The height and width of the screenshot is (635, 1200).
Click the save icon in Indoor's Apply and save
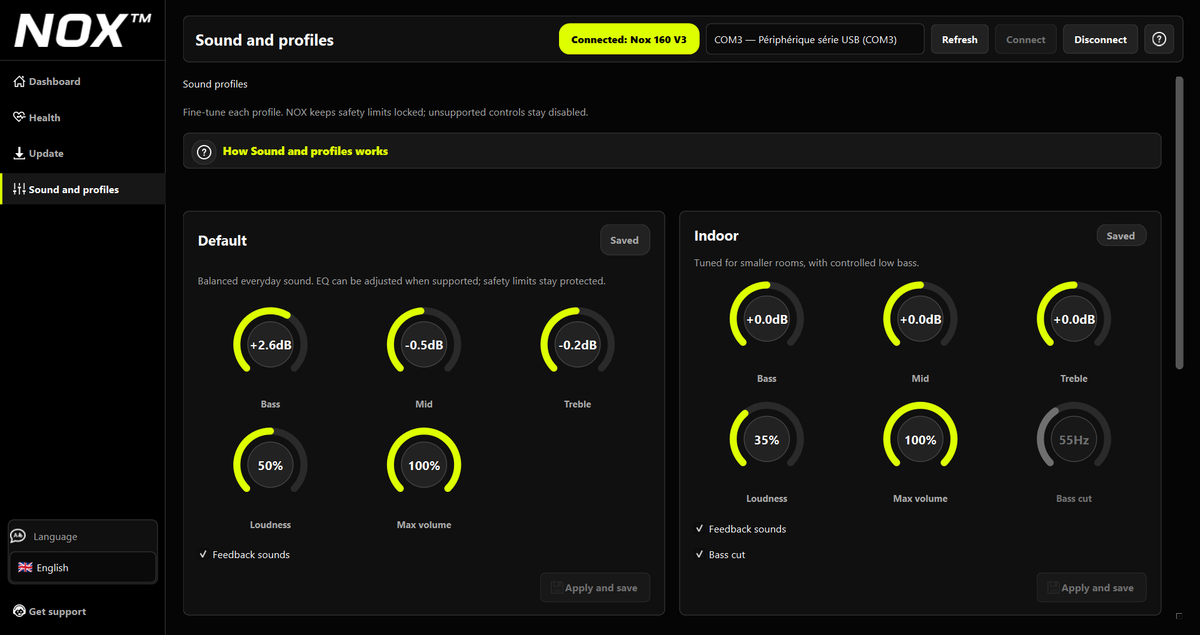click(x=1051, y=588)
